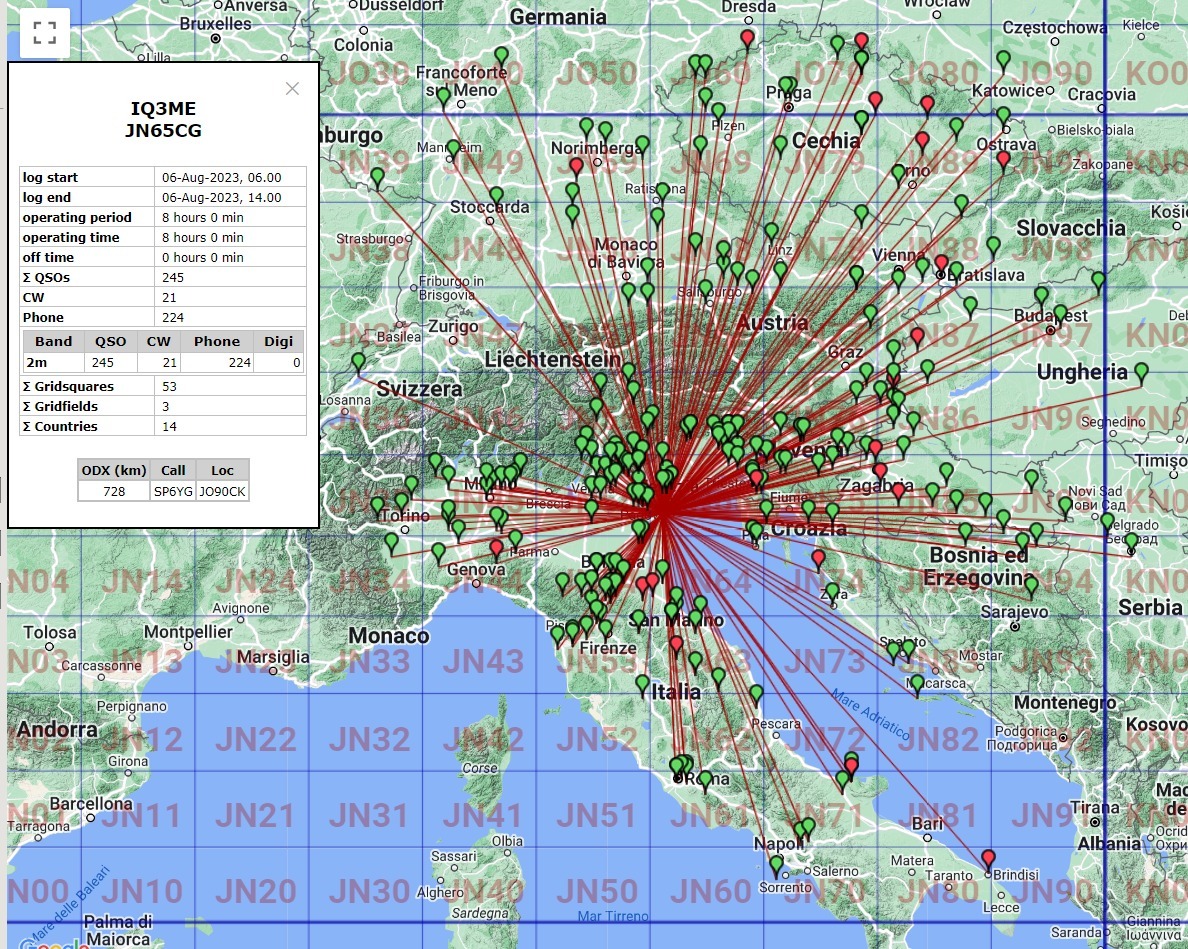Viewport: 1188px width, 949px height.
Task: Click the green marker at Zara
Action: pyautogui.click(x=833, y=594)
